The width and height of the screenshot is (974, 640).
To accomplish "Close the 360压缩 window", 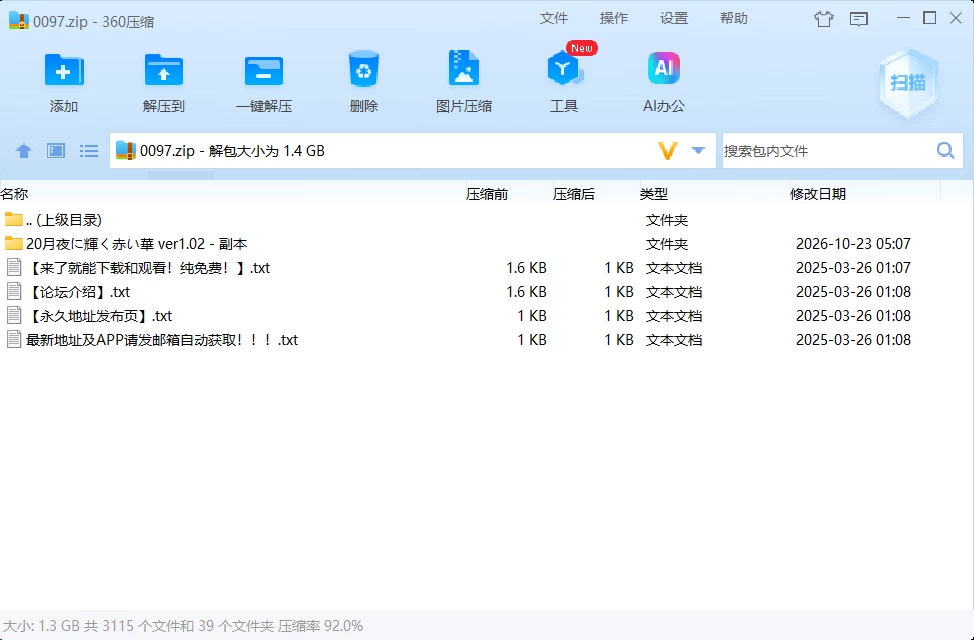I will [956, 18].
